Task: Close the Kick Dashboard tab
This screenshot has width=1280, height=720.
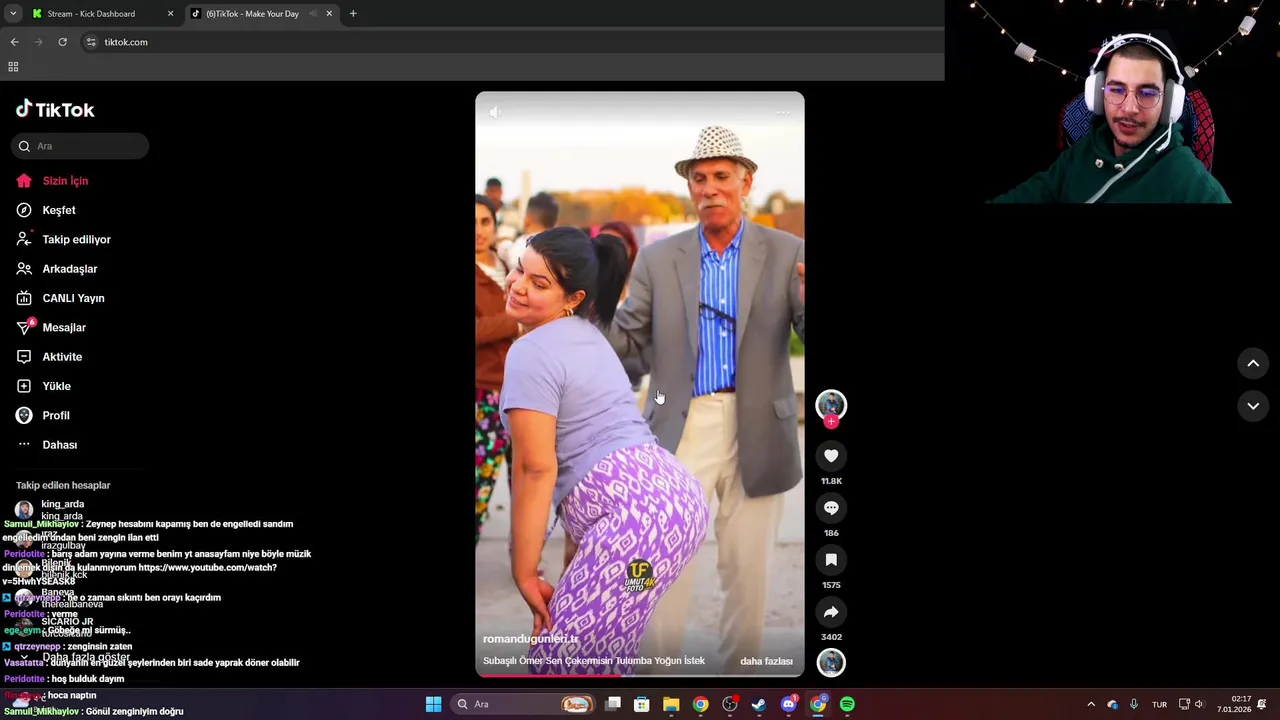Action: [170, 14]
